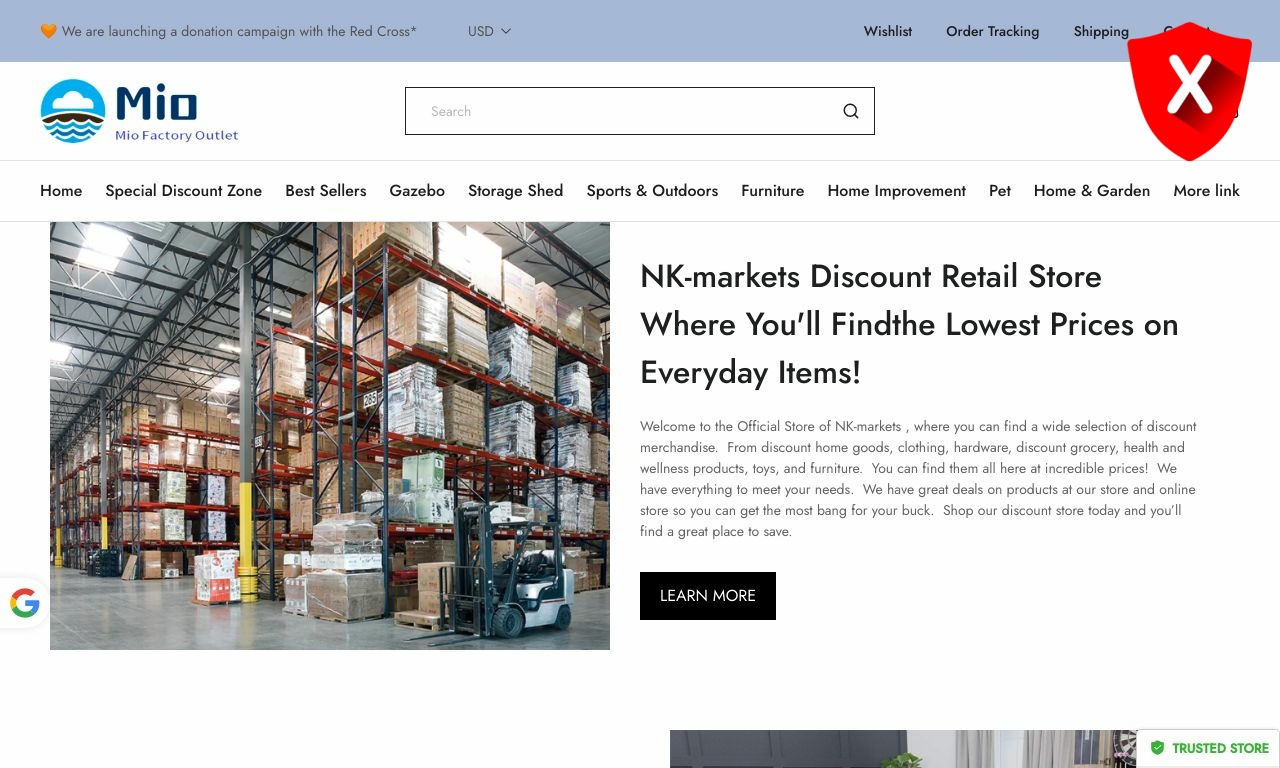1280x768 pixels.
Task: Click the orange heart donation icon
Action: tap(48, 31)
